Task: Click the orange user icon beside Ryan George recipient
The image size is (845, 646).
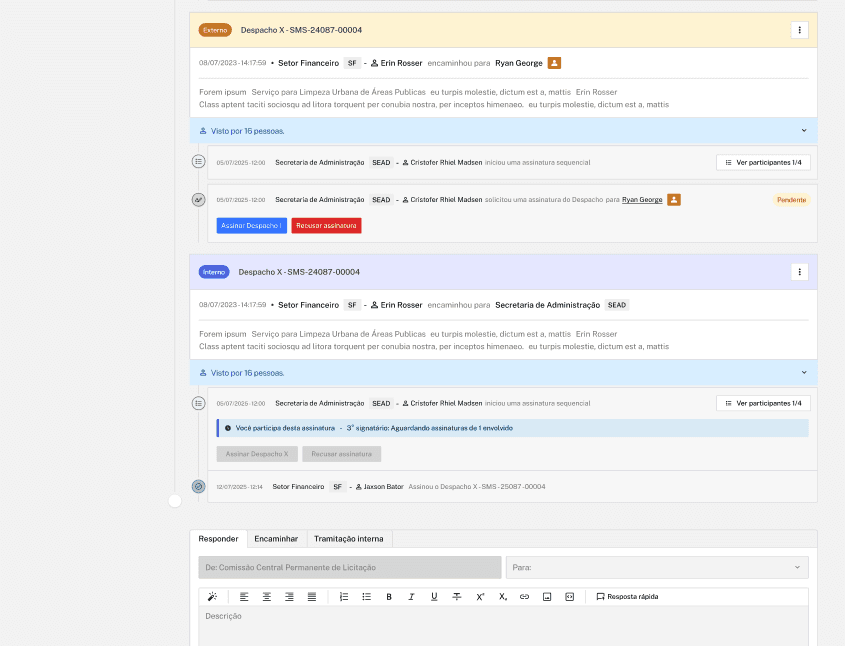Action: (x=554, y=63)
